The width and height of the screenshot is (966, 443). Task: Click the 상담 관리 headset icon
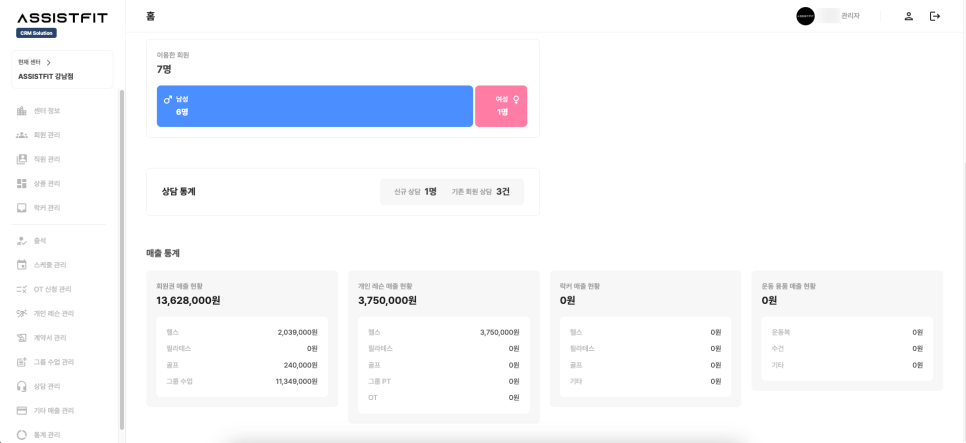(22, 386)
